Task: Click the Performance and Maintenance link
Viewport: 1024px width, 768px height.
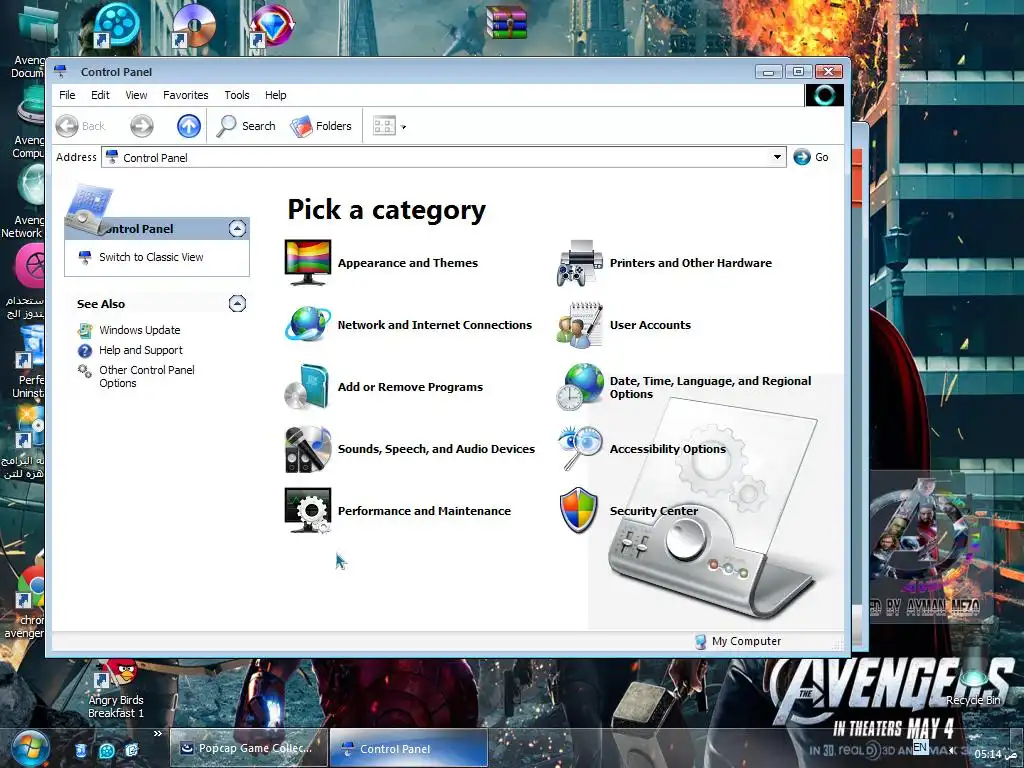Action: point(424,511)
